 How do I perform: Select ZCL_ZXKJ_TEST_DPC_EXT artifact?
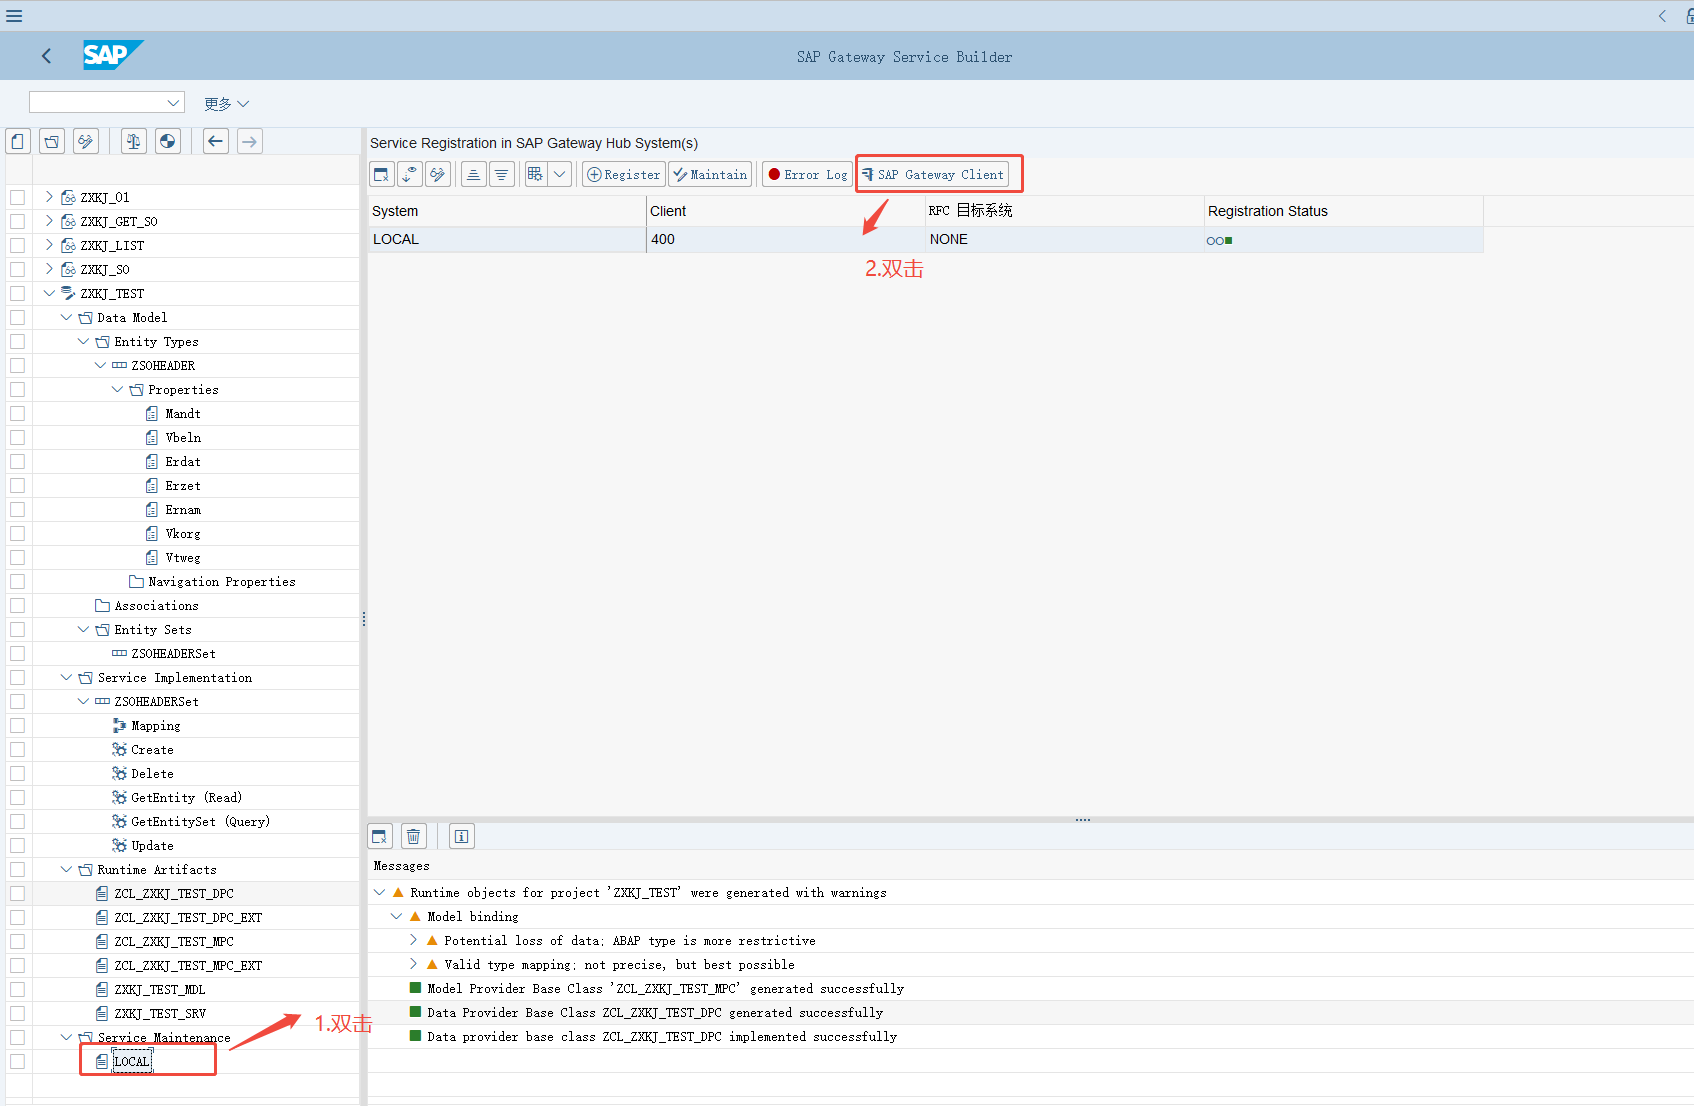coord(188,918)
